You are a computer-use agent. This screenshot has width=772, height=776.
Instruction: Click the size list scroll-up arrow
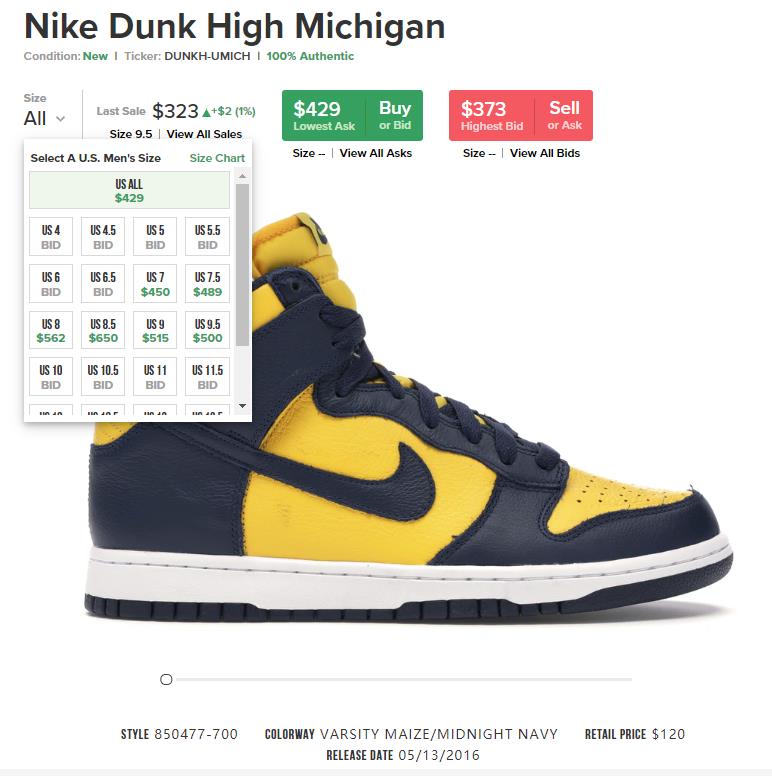tap(242, 176)
